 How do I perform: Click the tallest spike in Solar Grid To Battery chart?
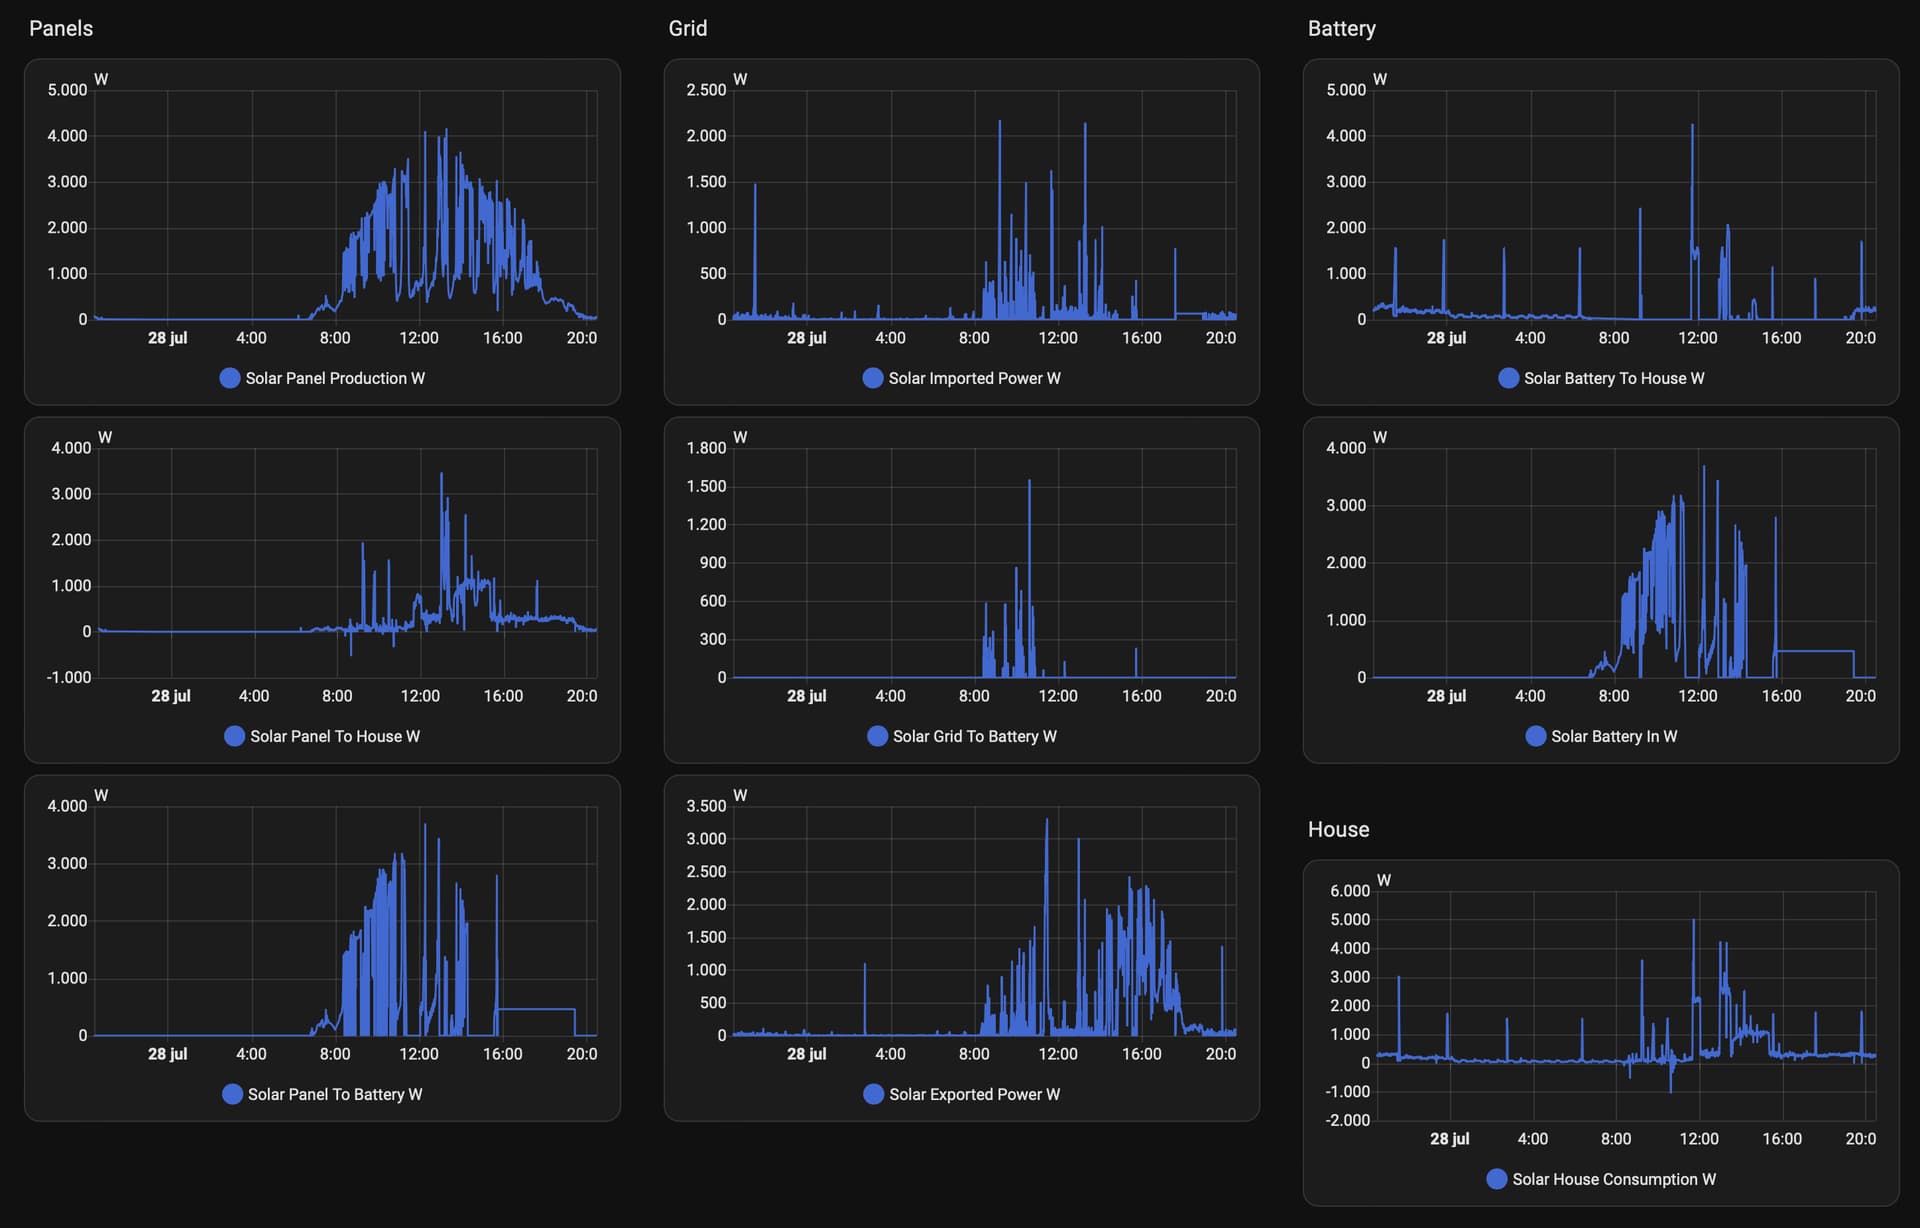pyautogui.click(x=1029, y=483)
